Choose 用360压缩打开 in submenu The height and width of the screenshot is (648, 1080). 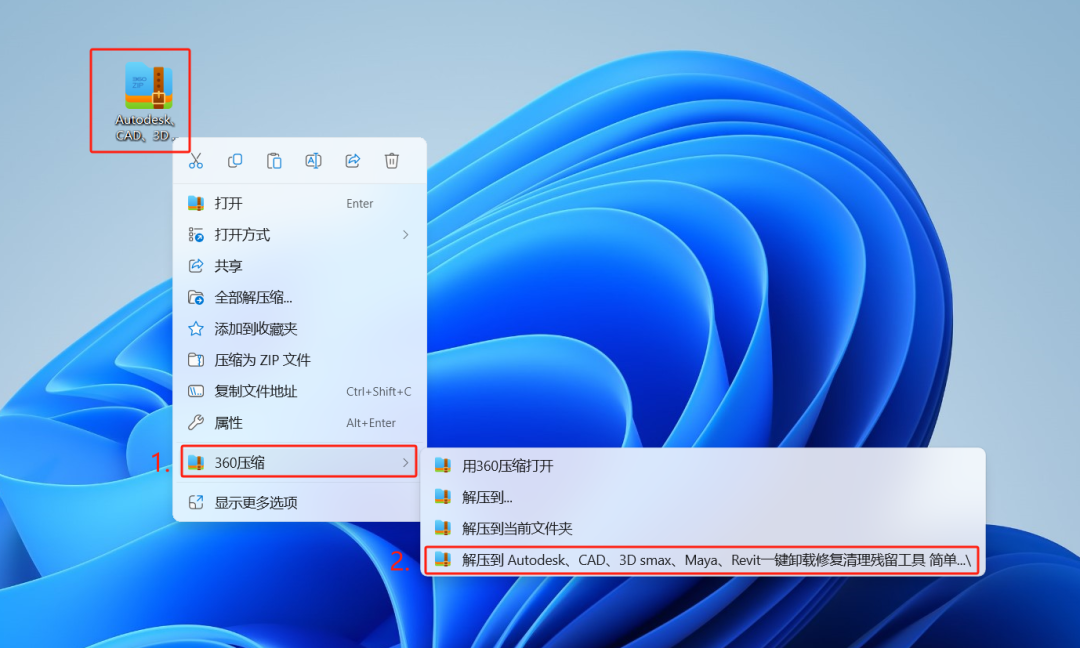(703, 466)
